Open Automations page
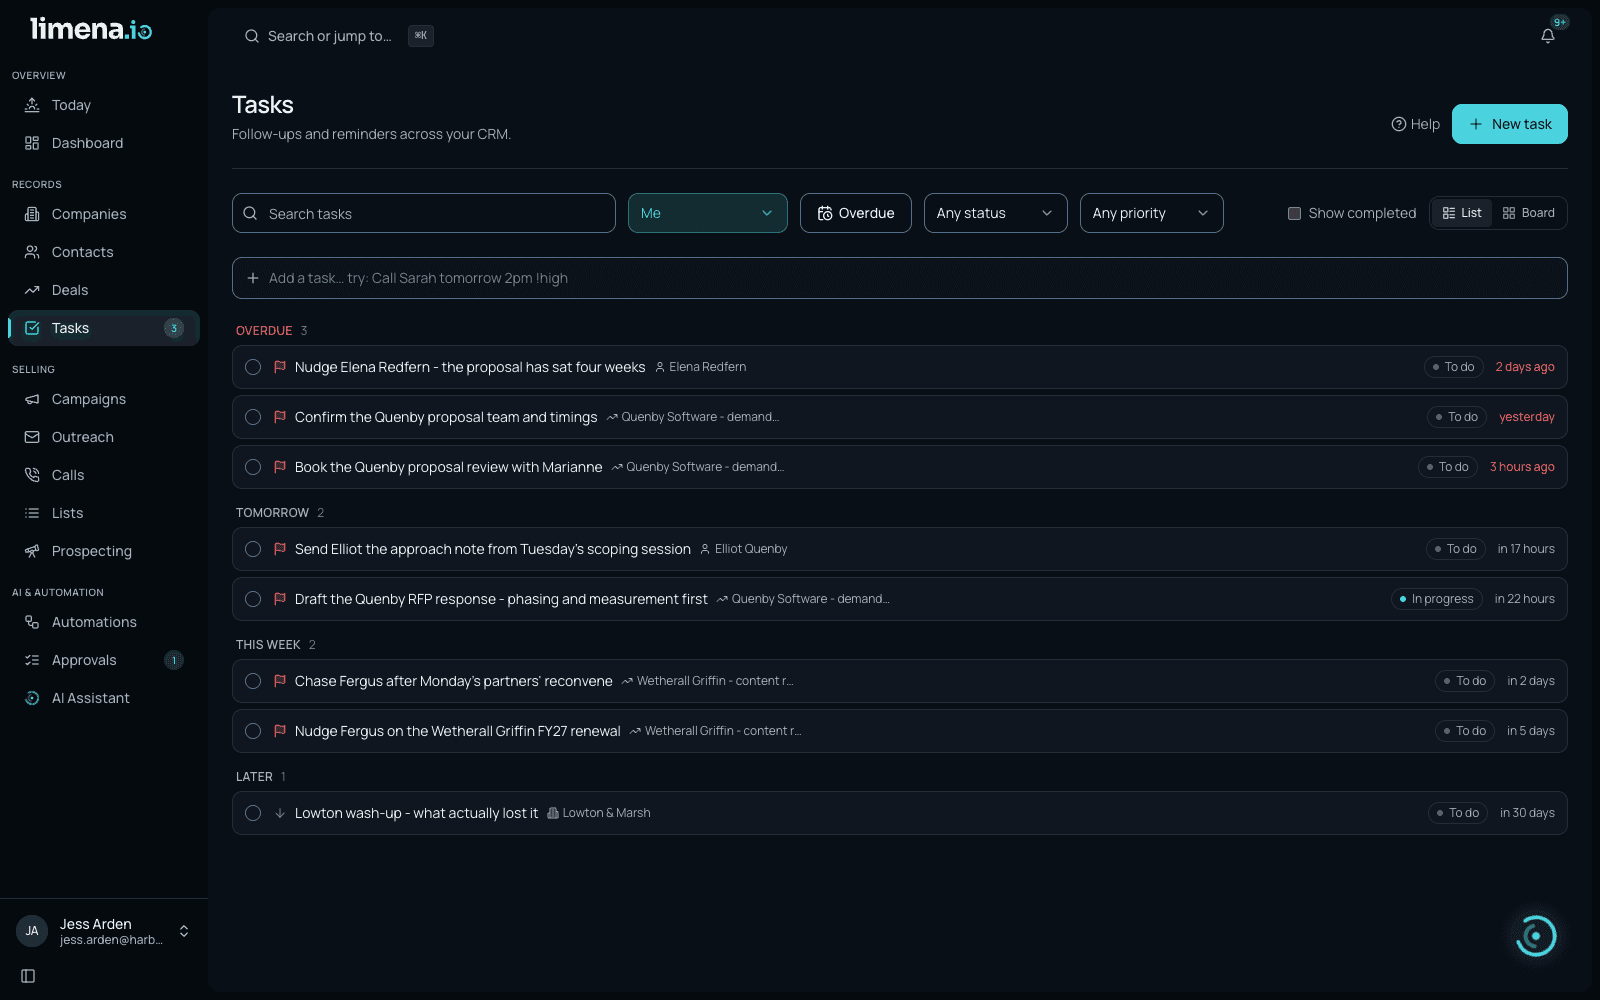Screen dimensions: 1600x1000 tap(104, 622)
